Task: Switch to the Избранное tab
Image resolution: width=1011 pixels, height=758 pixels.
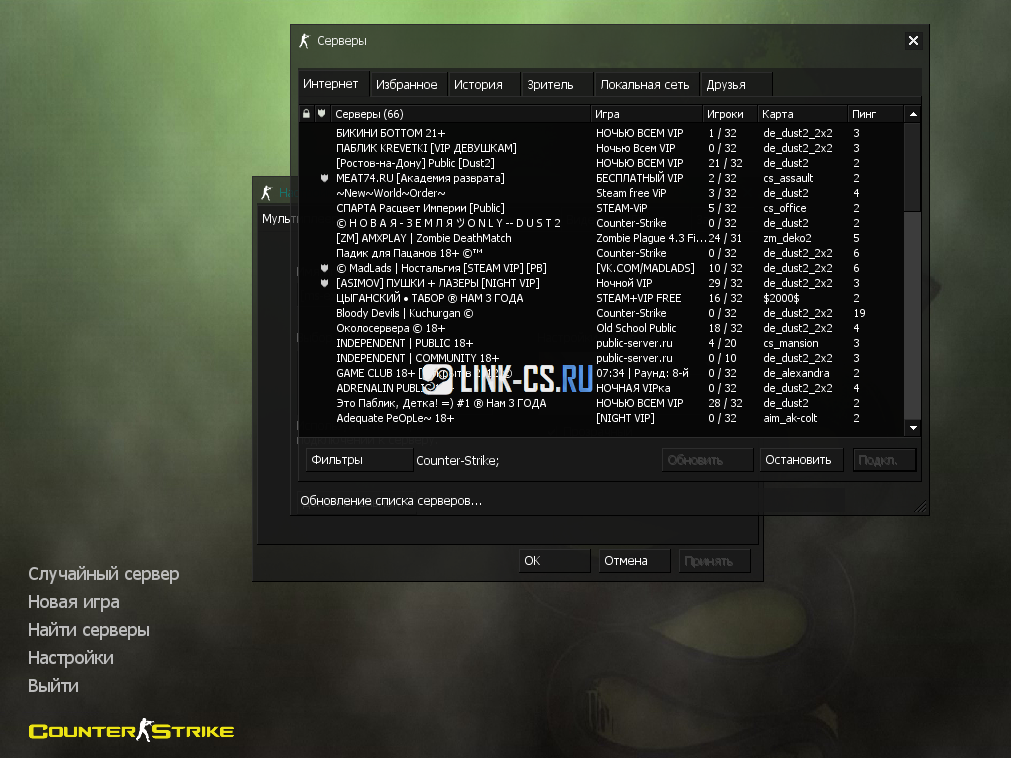Action: [x=407, y=85]
